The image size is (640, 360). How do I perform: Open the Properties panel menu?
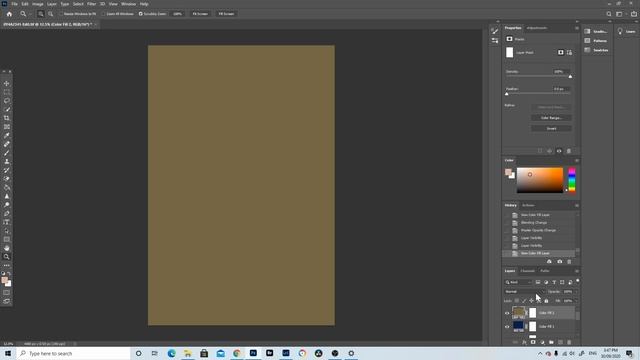[577, 28]
